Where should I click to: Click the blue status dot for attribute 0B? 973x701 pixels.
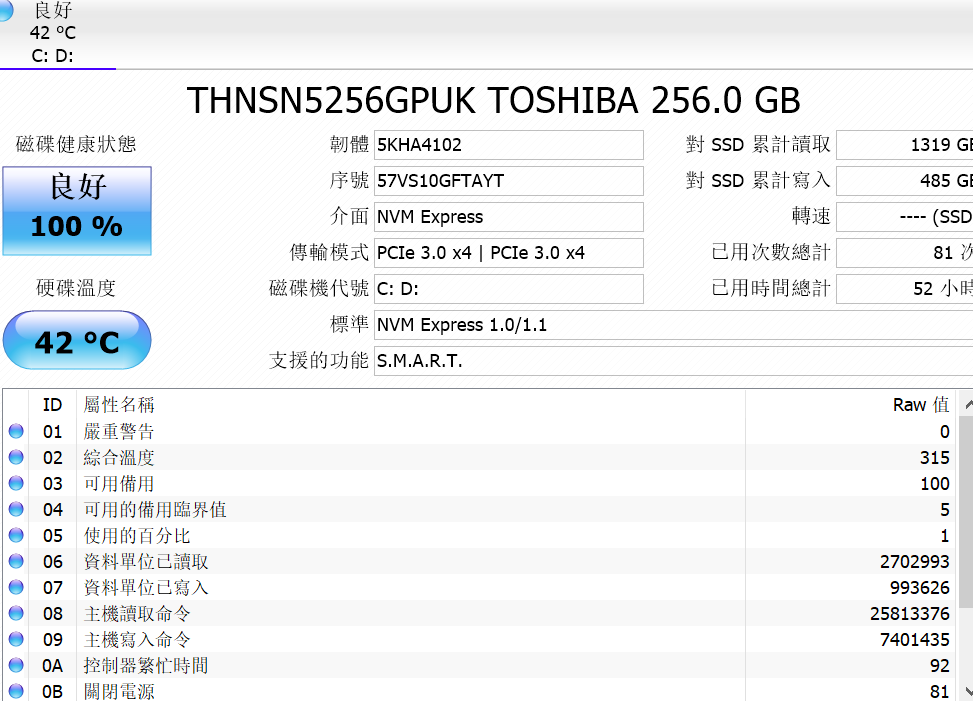click(16, 691)
